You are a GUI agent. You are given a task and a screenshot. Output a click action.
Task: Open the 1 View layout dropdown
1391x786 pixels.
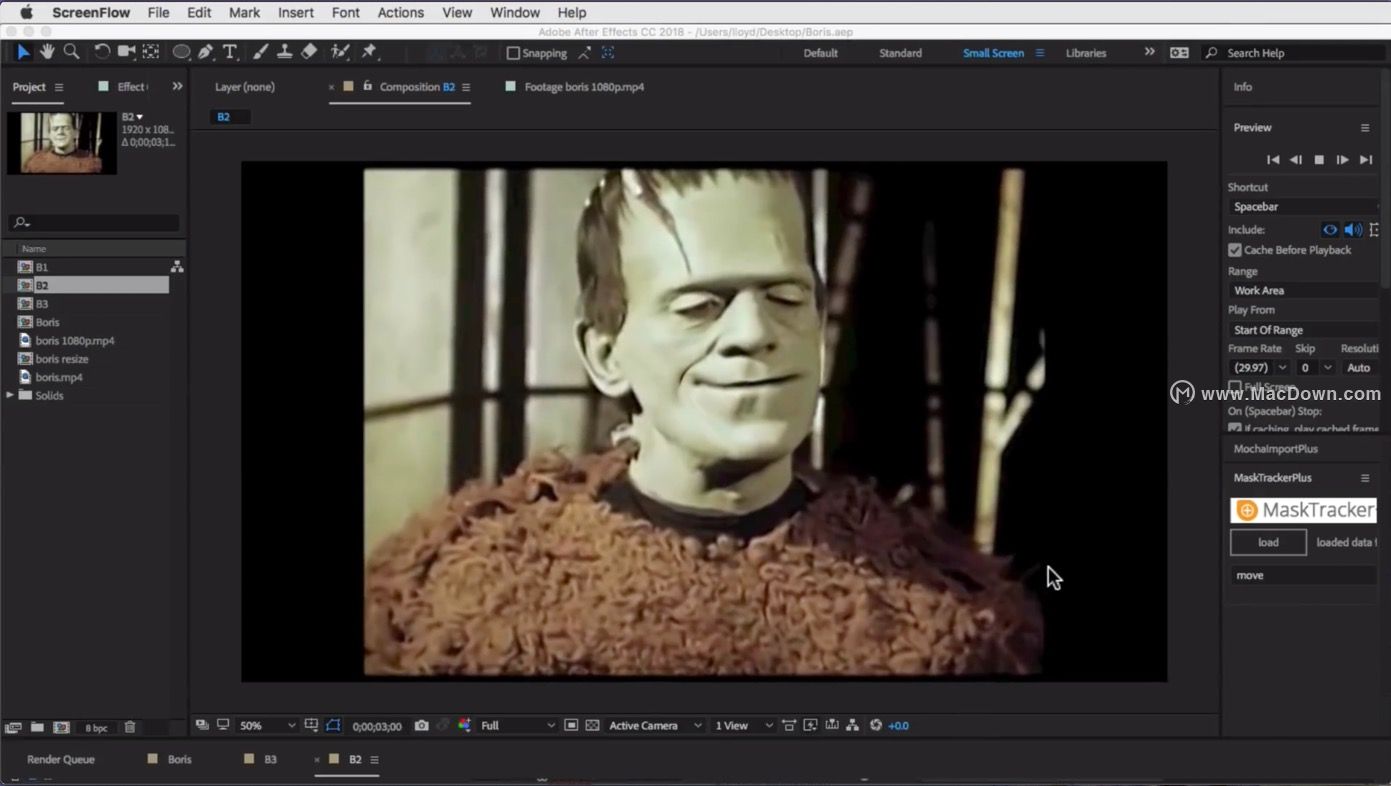[x=744, y=725]
